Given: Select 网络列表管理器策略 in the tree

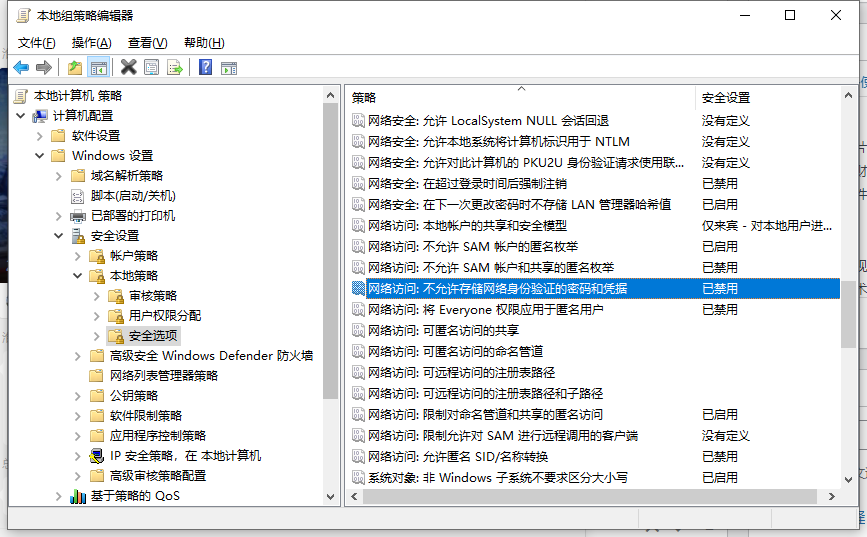Looking at the screenshot, I should [x=164, y=376].
